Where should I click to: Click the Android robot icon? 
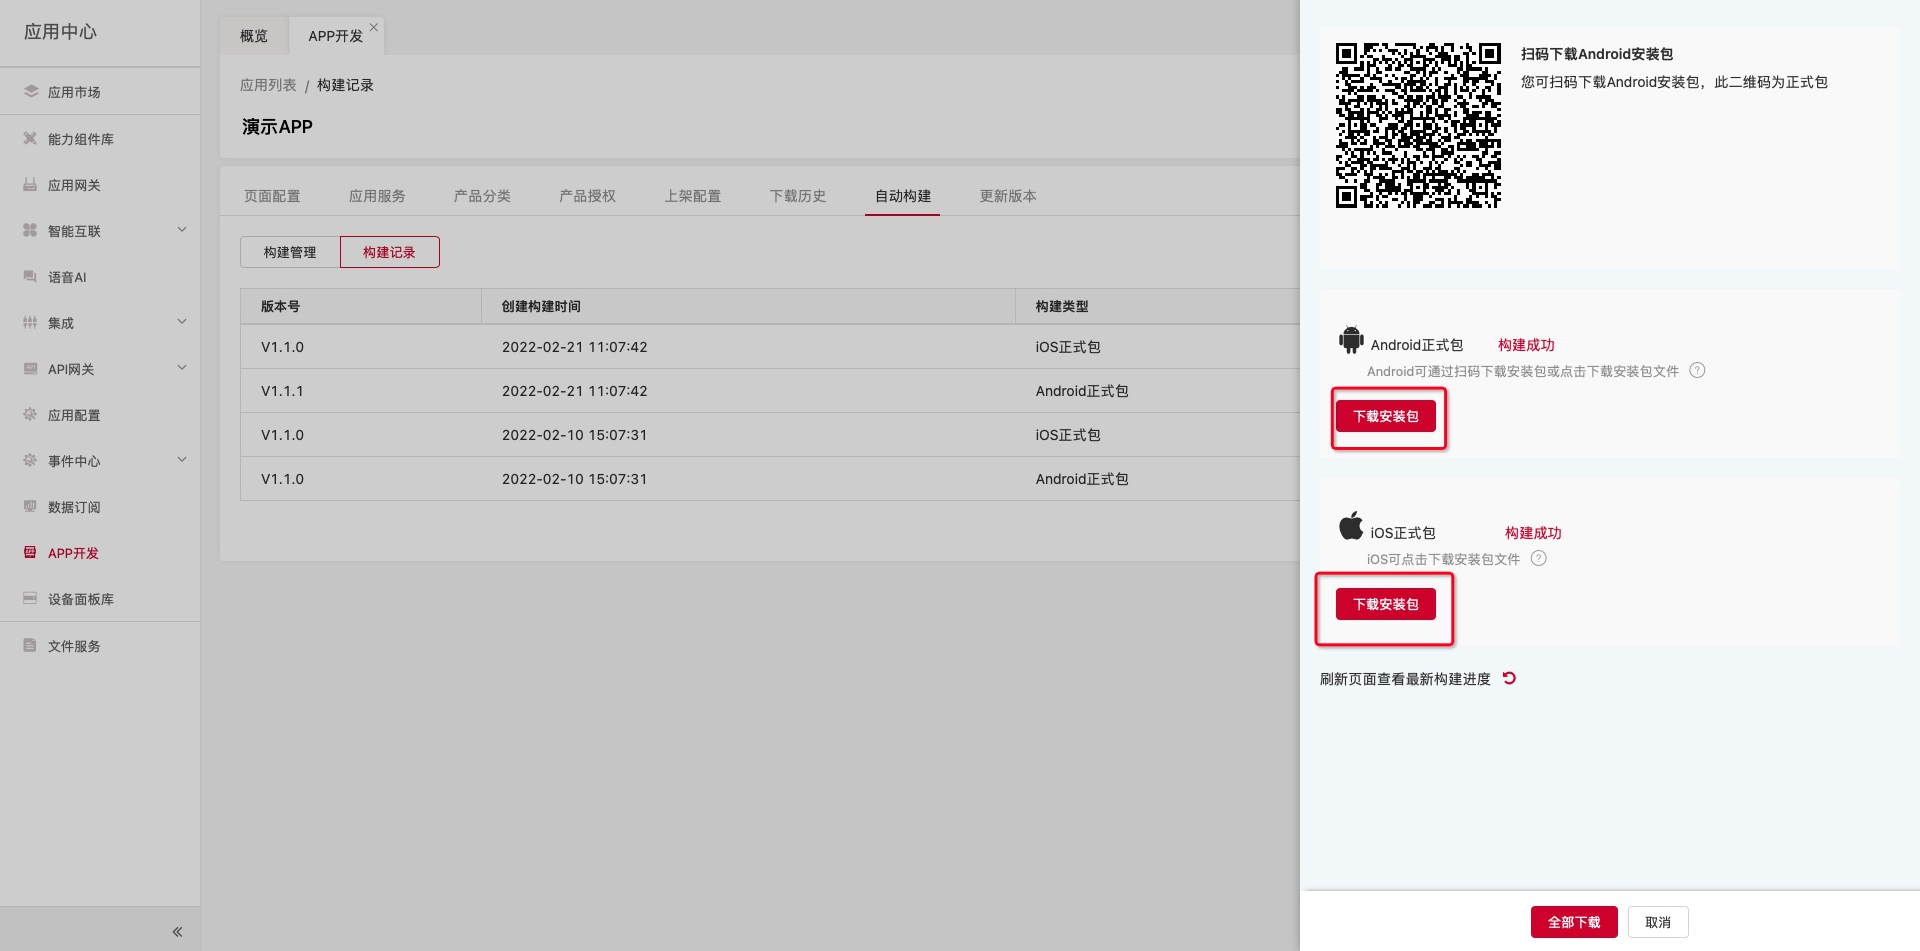coord(1351,340)
